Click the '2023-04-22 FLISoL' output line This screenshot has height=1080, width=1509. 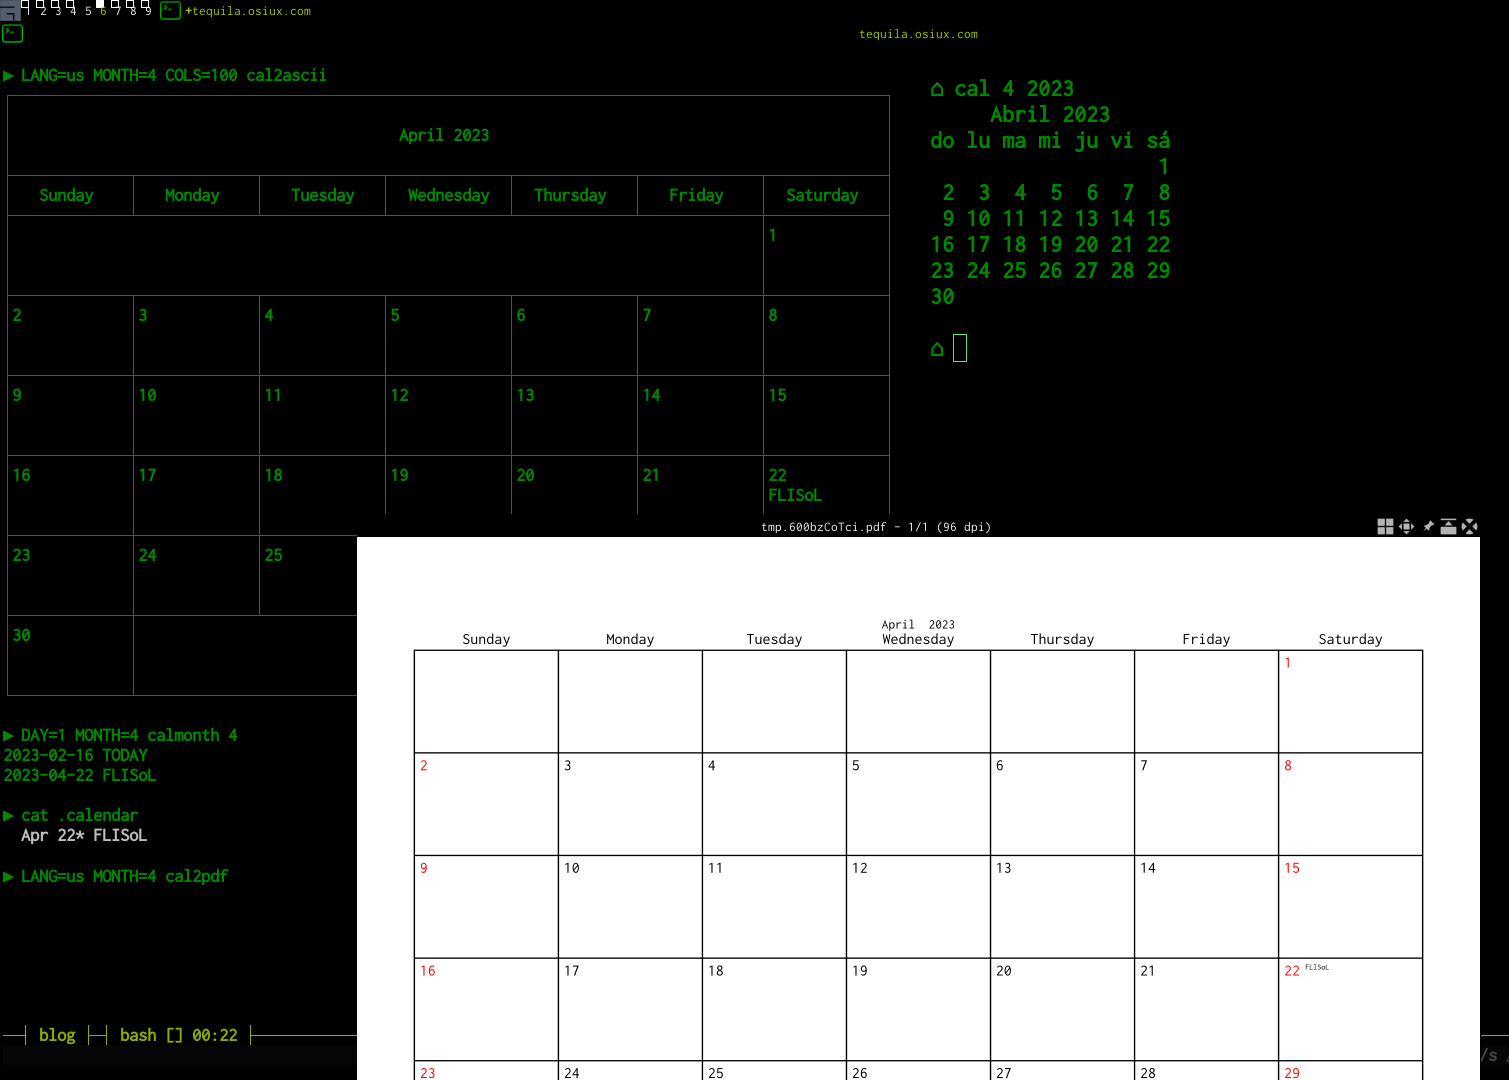[x=80, y=775]
